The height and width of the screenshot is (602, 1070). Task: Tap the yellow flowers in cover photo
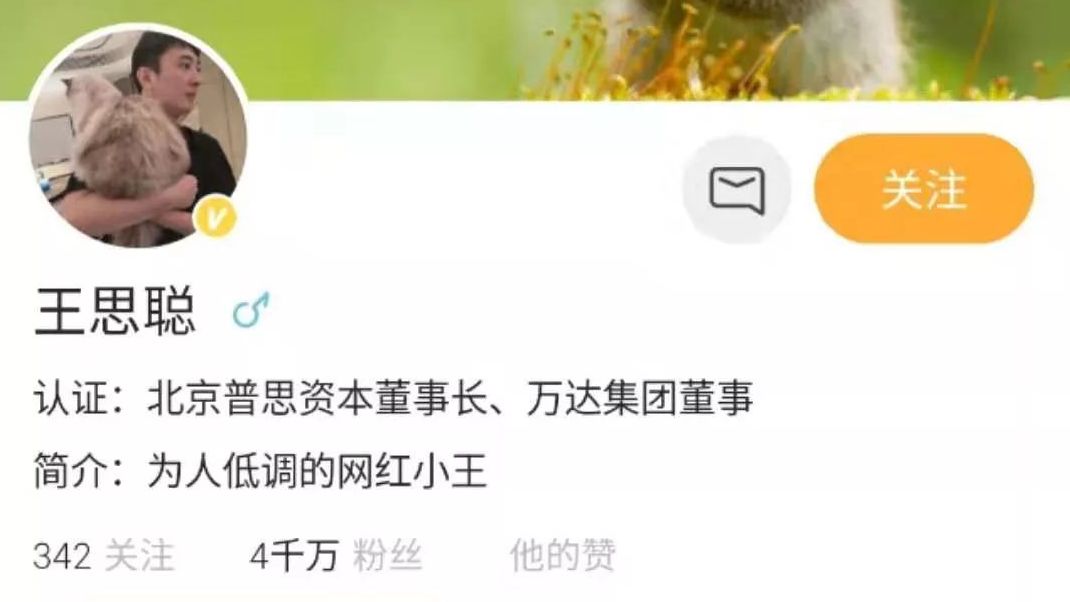click(x=655, y=61)
